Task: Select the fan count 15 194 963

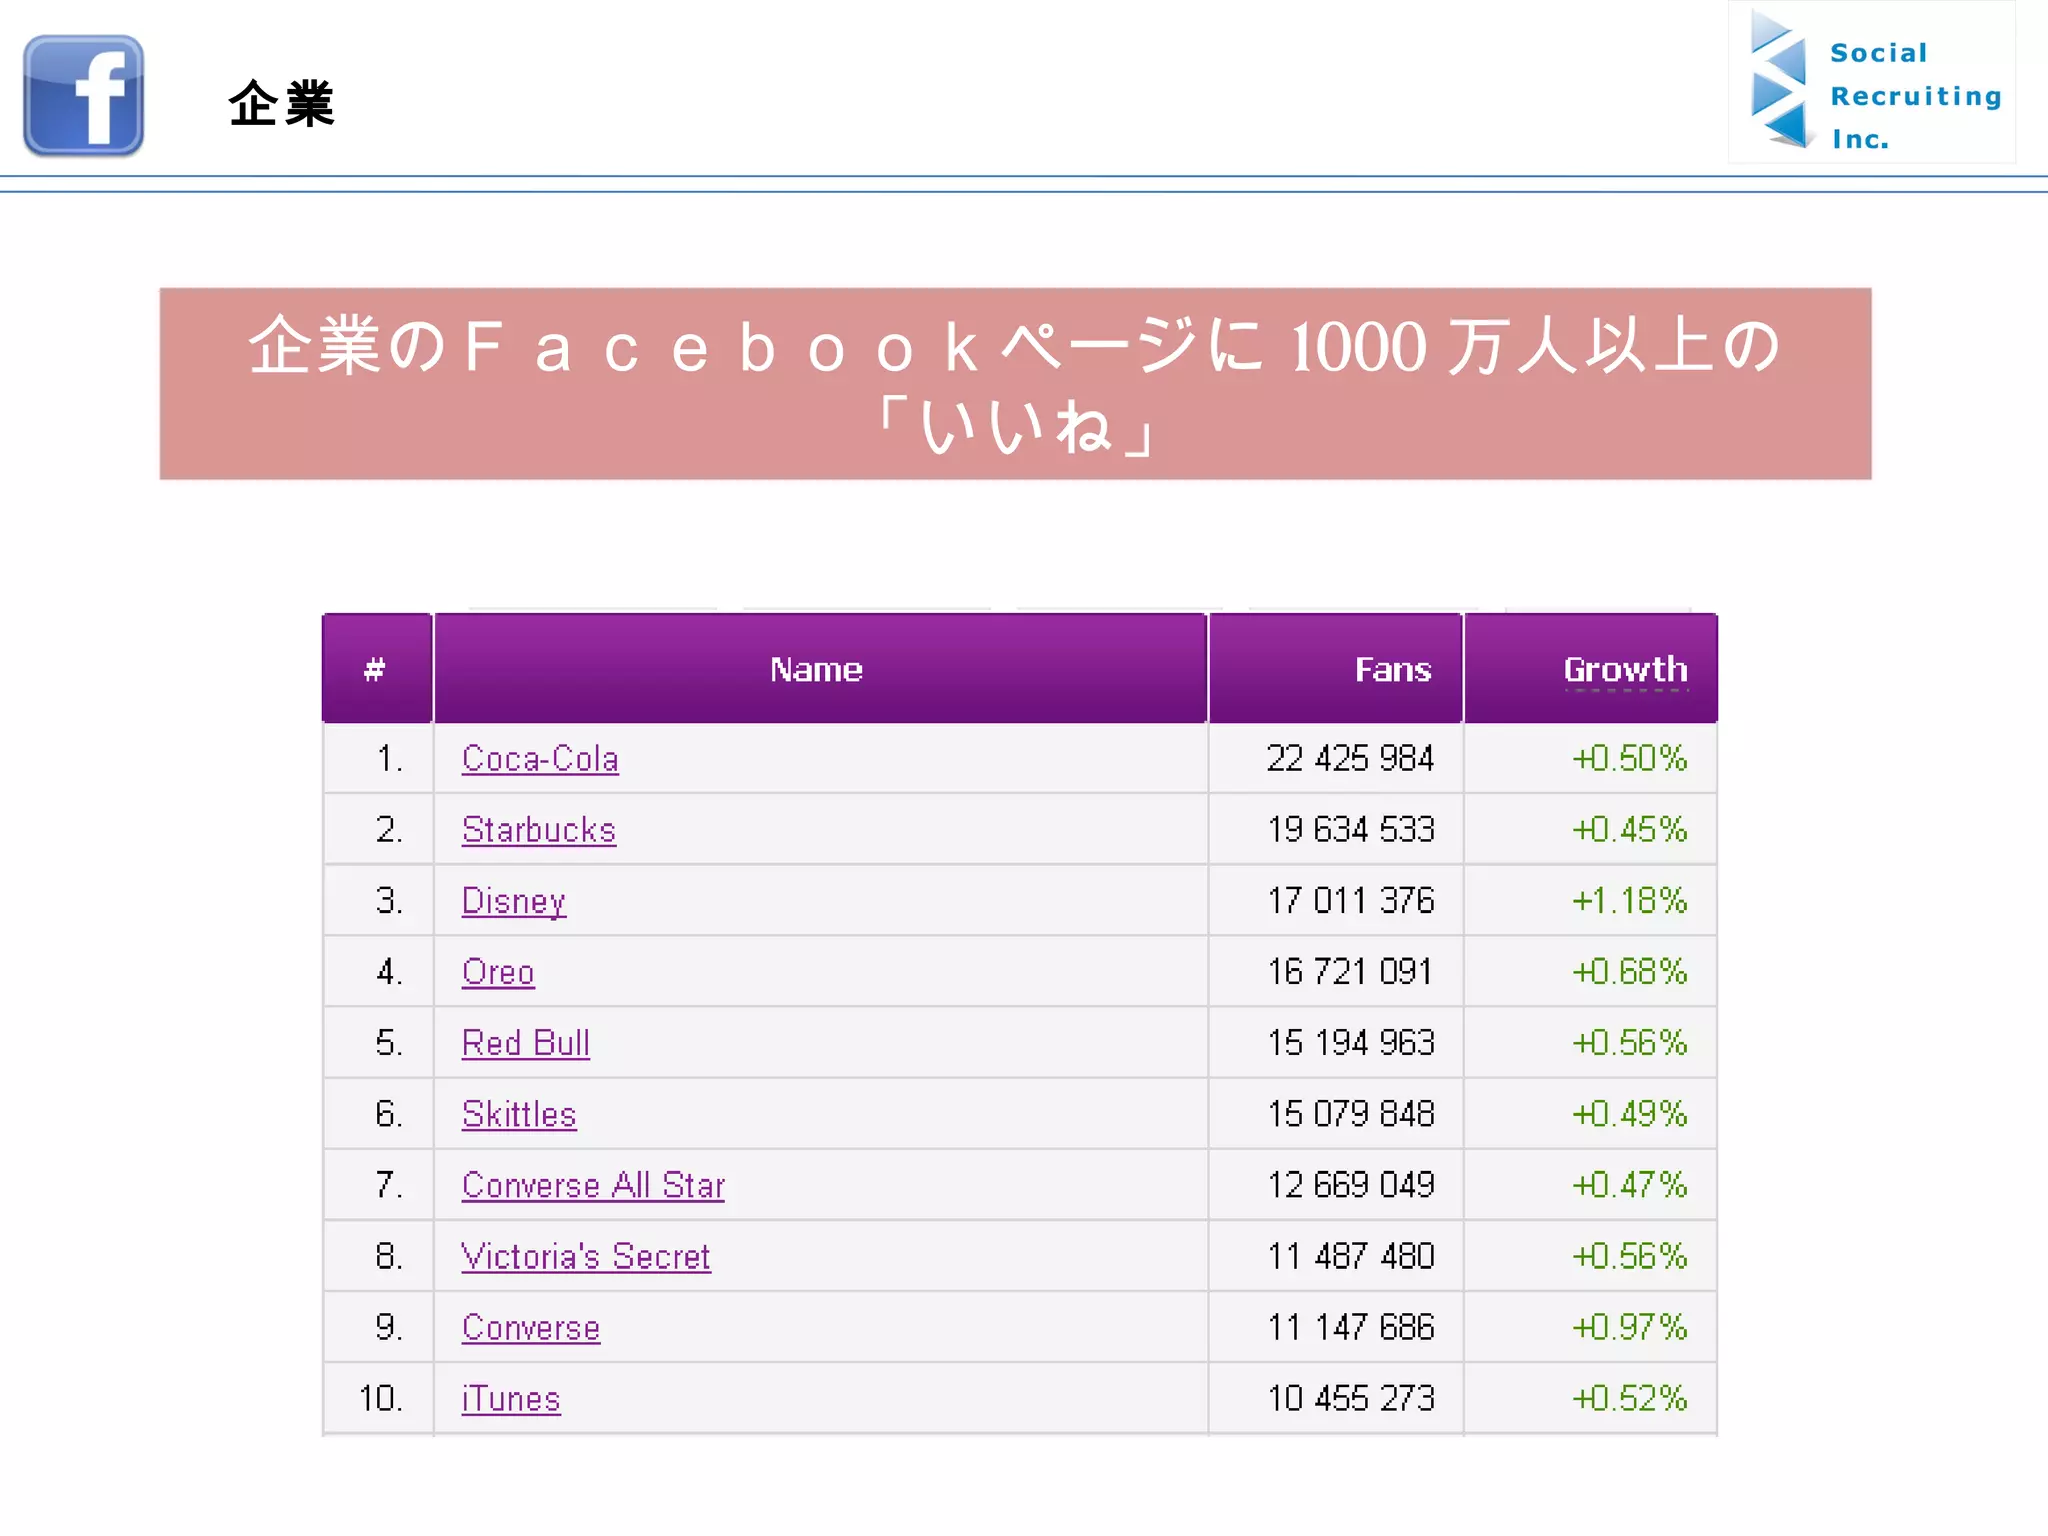Action: click(1351, 1043)
